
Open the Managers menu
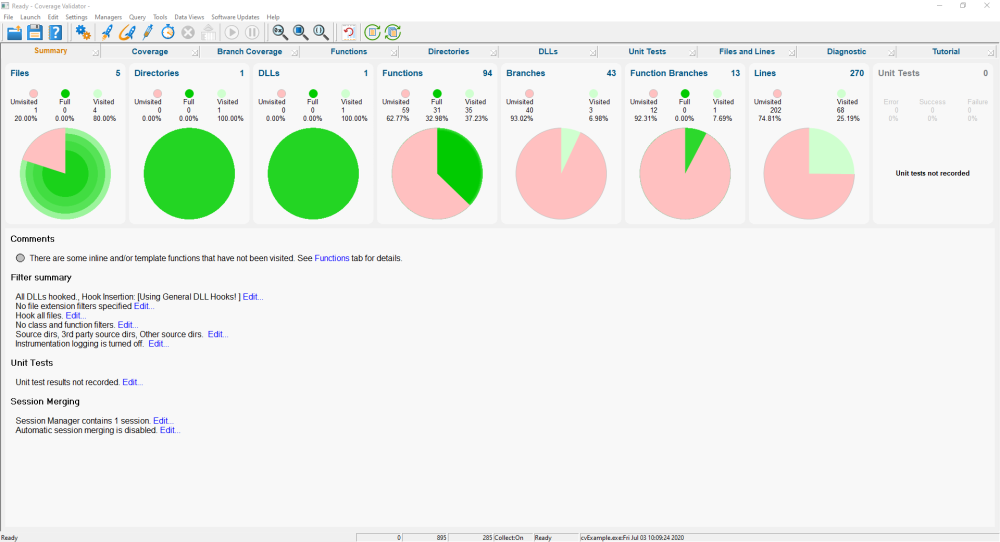[108, 17]
